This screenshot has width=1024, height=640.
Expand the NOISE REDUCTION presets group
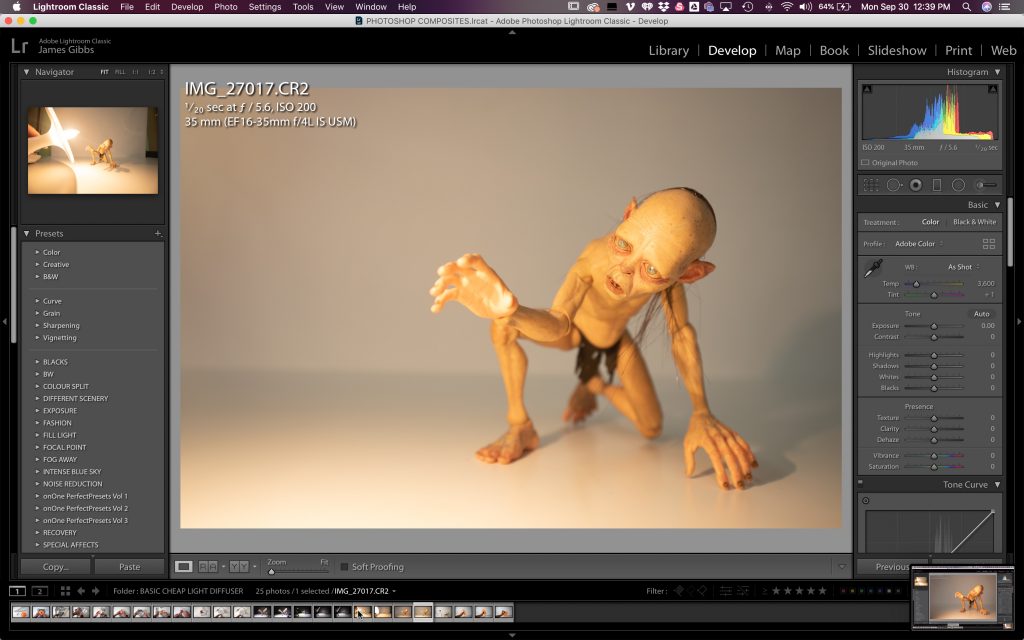pos(37,484)
